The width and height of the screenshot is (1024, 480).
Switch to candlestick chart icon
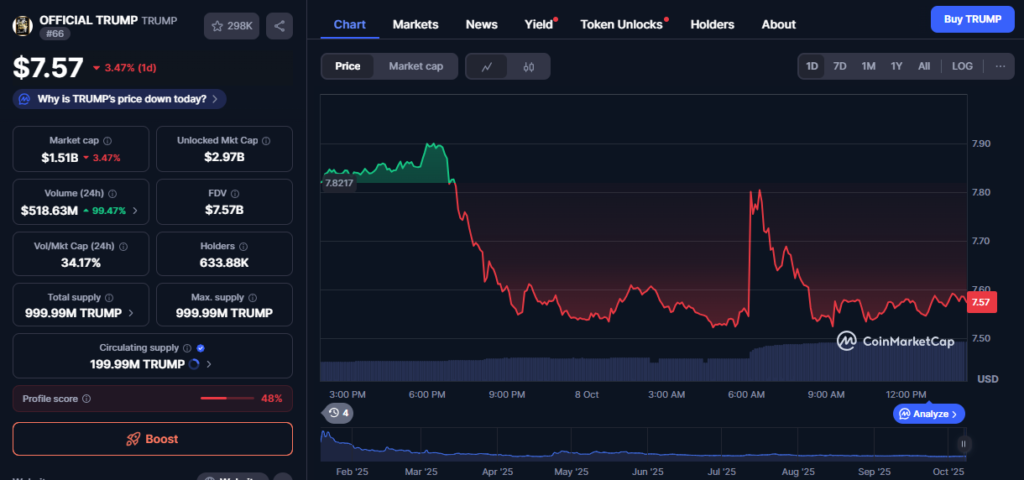(x=529, y=67)
